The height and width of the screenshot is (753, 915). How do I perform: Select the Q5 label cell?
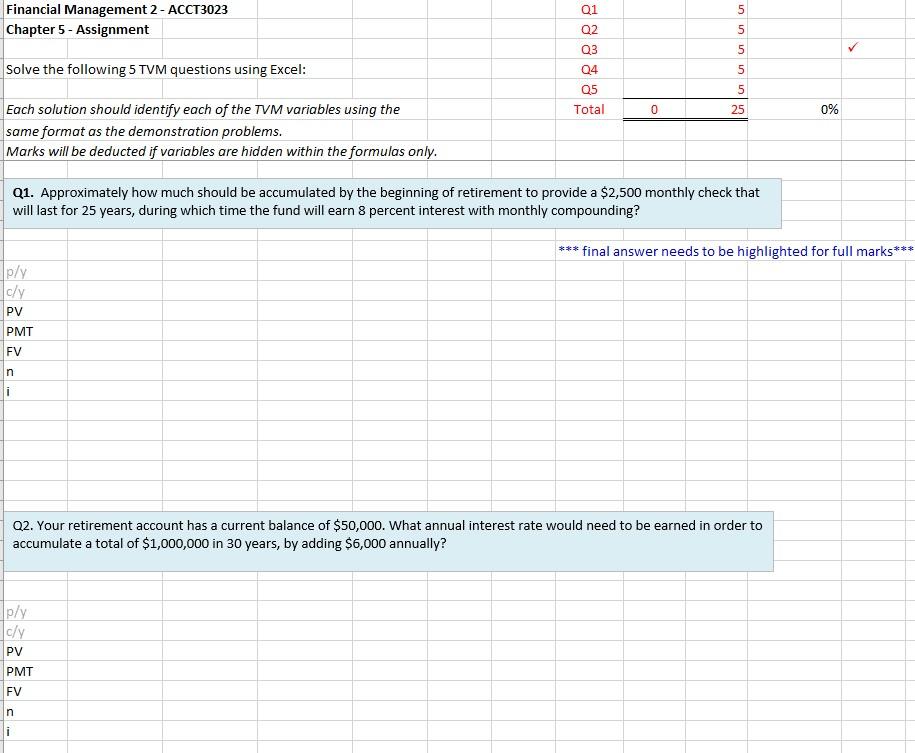point(588,89)
